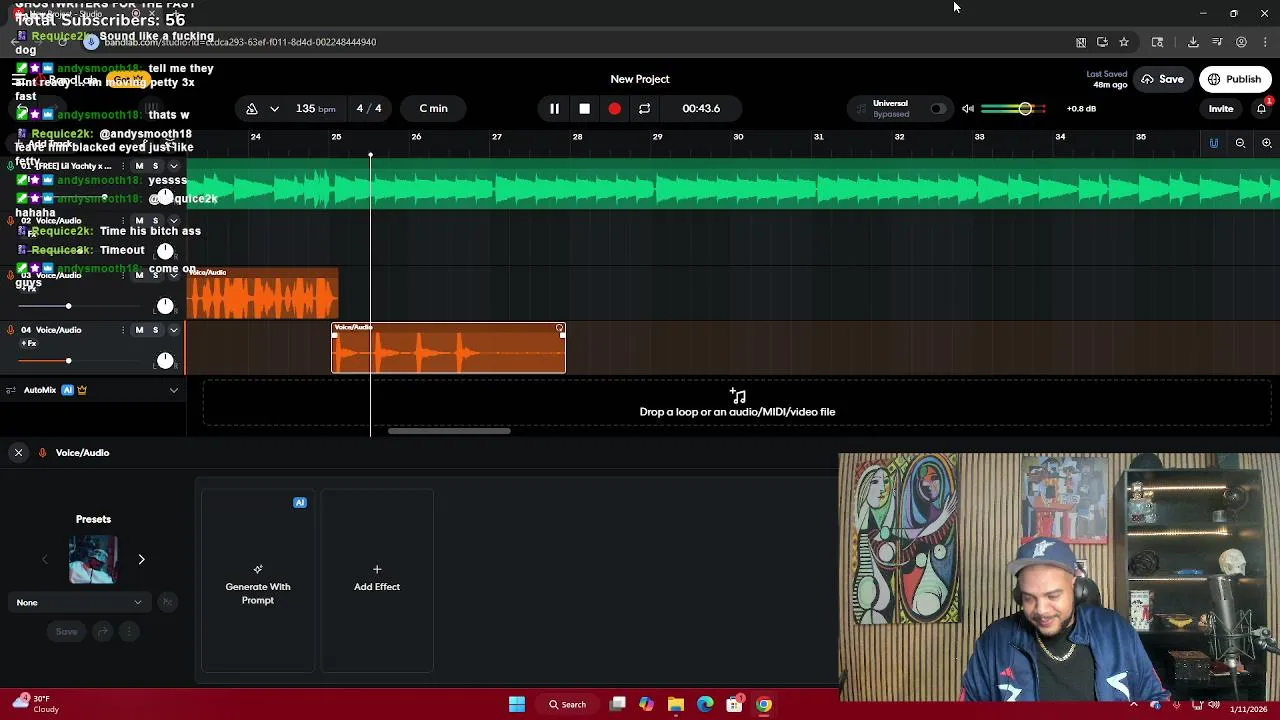Image resolution: width=1280 pixels, height=720 pixels.
Task: Click the track 04 pan knob
Action: (x=165, y=360)
